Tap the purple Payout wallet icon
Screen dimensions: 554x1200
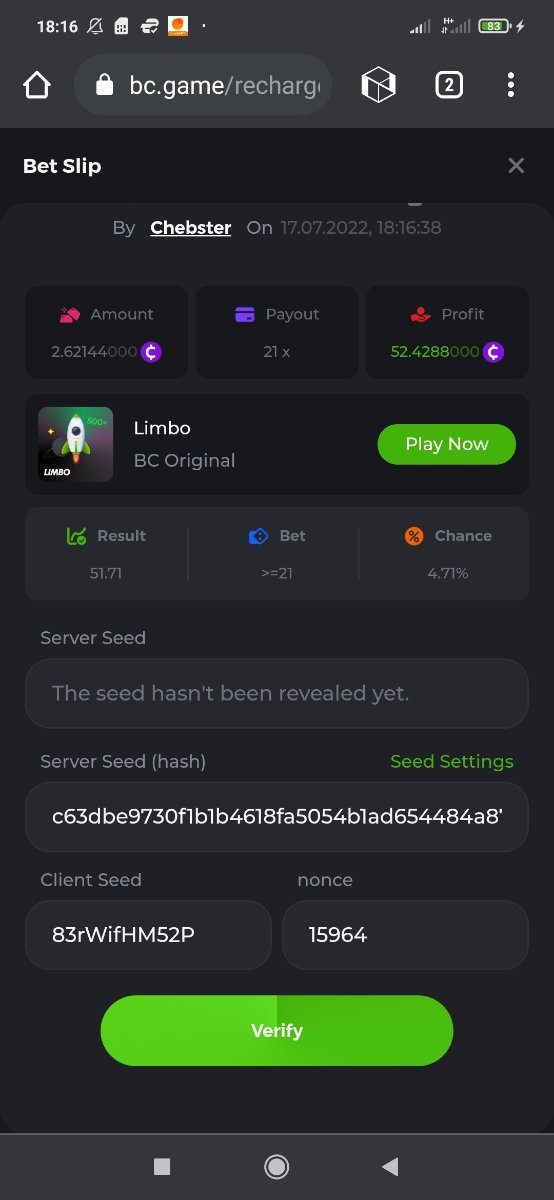pyautogui.click(x=245, y=314)
